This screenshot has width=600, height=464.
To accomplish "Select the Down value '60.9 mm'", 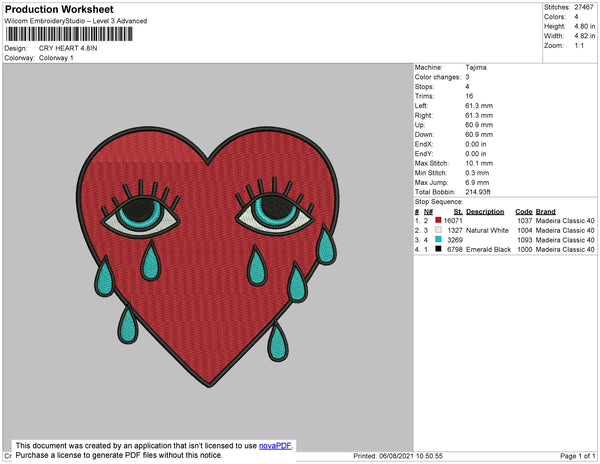I will (x=479, y=135).
